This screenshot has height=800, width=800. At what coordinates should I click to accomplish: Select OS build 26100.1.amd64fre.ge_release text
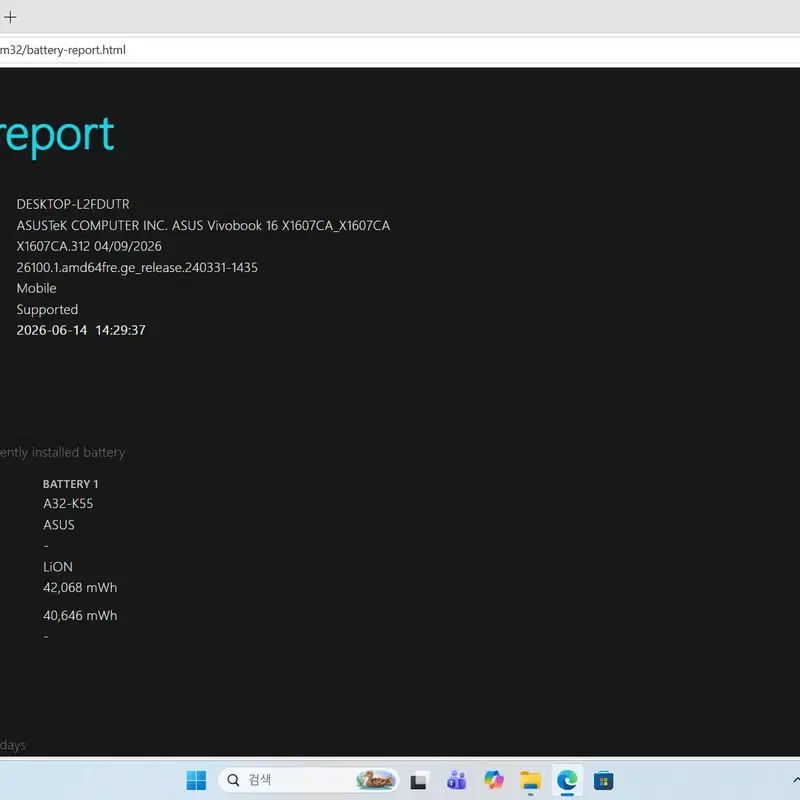coord(137,267)
